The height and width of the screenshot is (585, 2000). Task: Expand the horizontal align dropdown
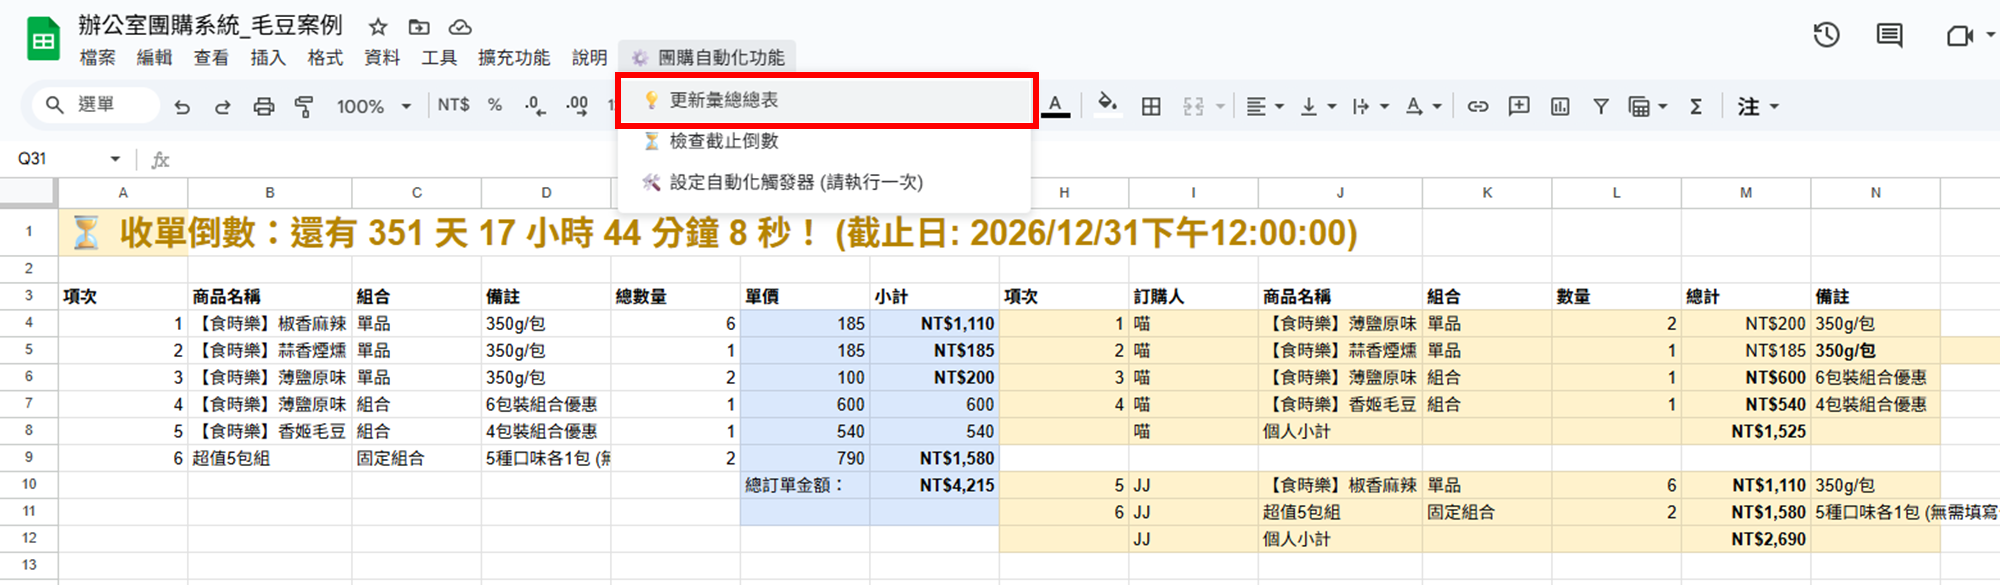(1265, 106)
